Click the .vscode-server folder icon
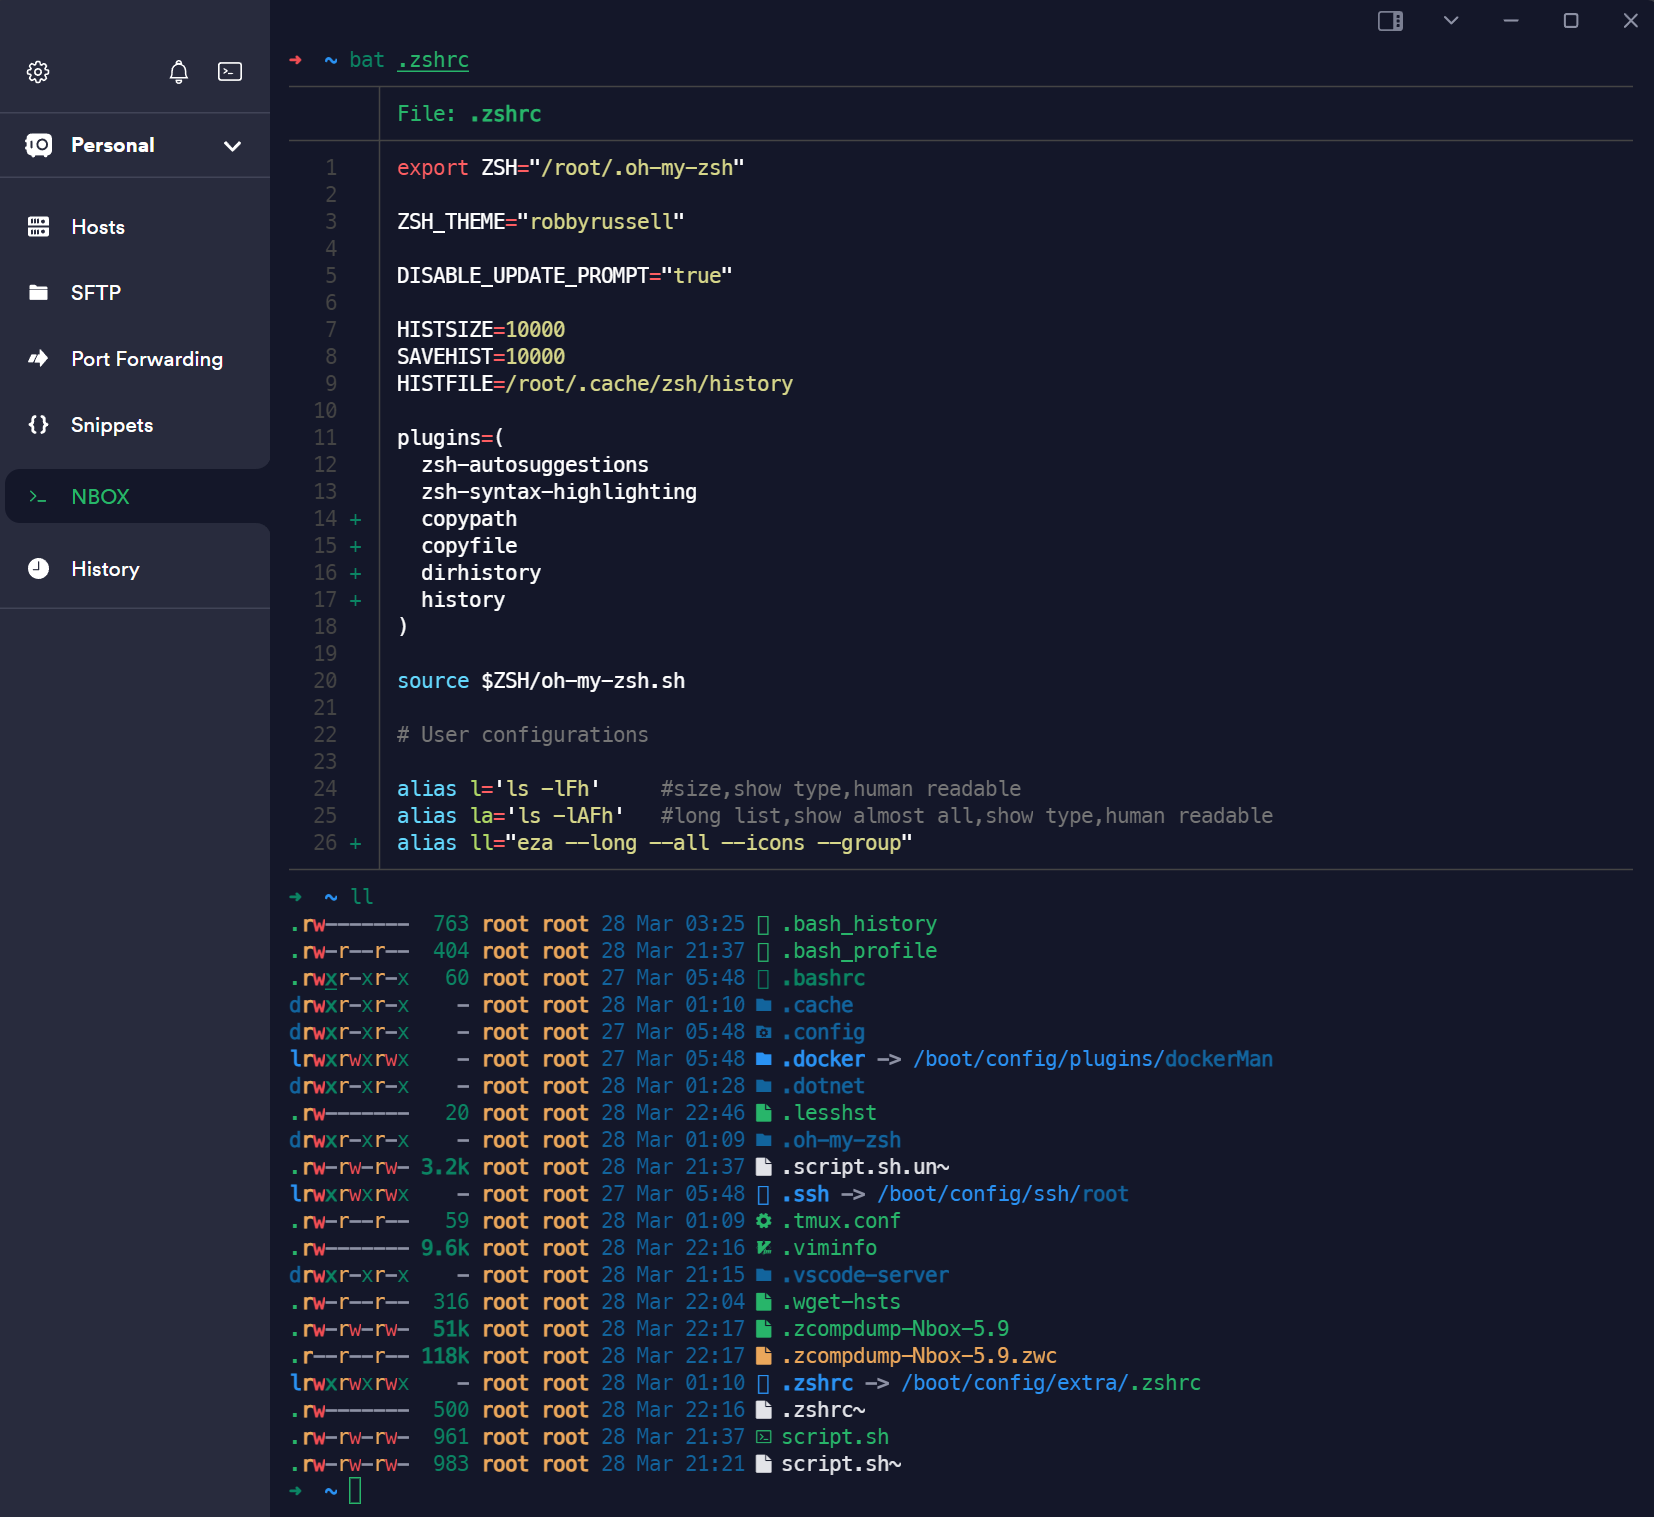Viewport: 1654px width, 1517px height. (x=764, y=1275)
